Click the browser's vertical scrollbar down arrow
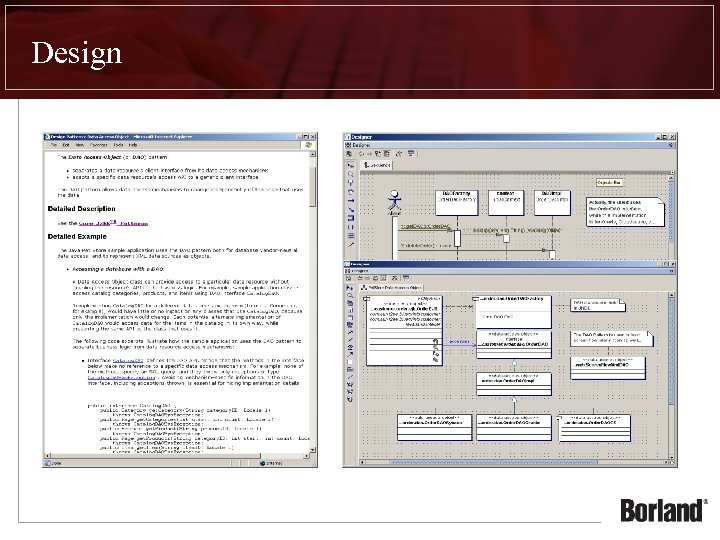Viewport: 720px width, 540px height. click(x=313, y=450)
